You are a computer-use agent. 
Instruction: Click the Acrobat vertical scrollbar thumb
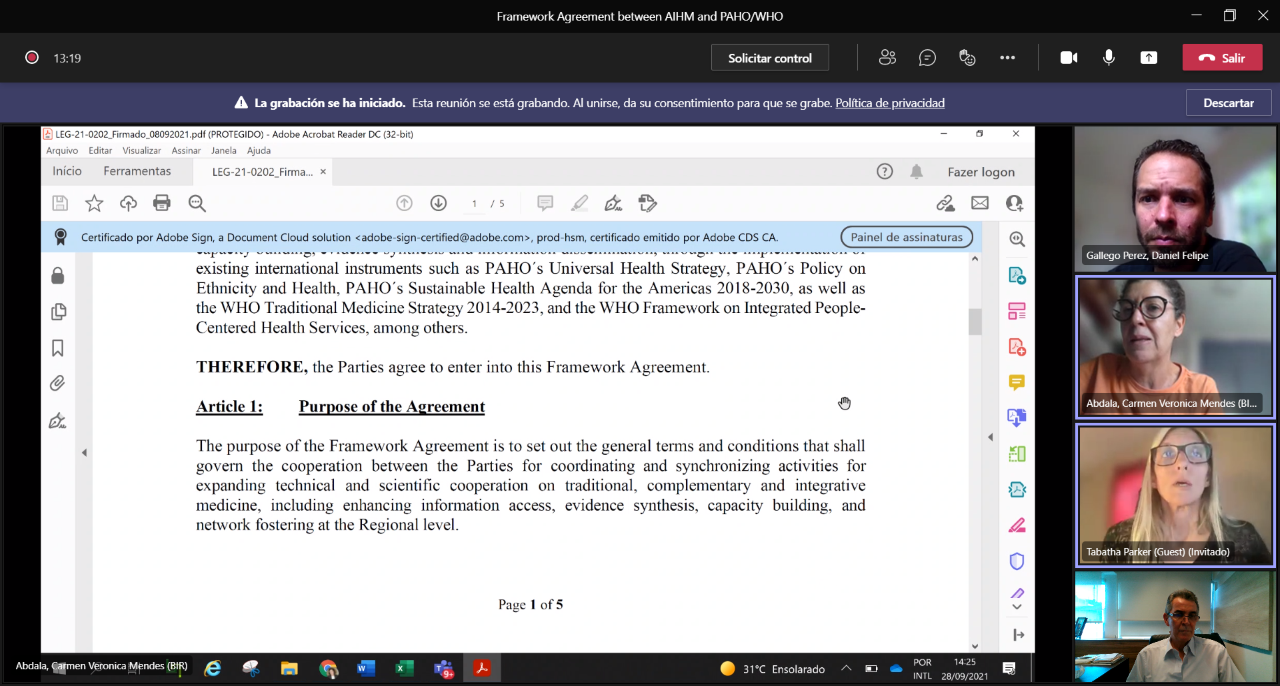975,322
